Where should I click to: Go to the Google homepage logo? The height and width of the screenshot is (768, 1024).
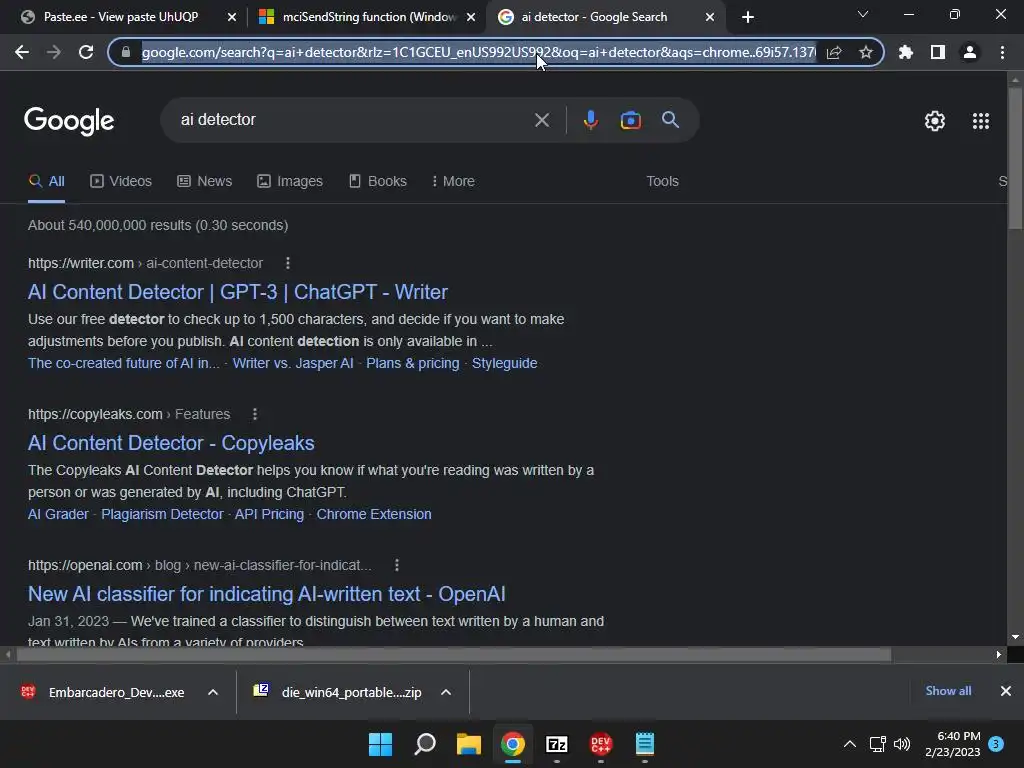[x=69, y=121]
